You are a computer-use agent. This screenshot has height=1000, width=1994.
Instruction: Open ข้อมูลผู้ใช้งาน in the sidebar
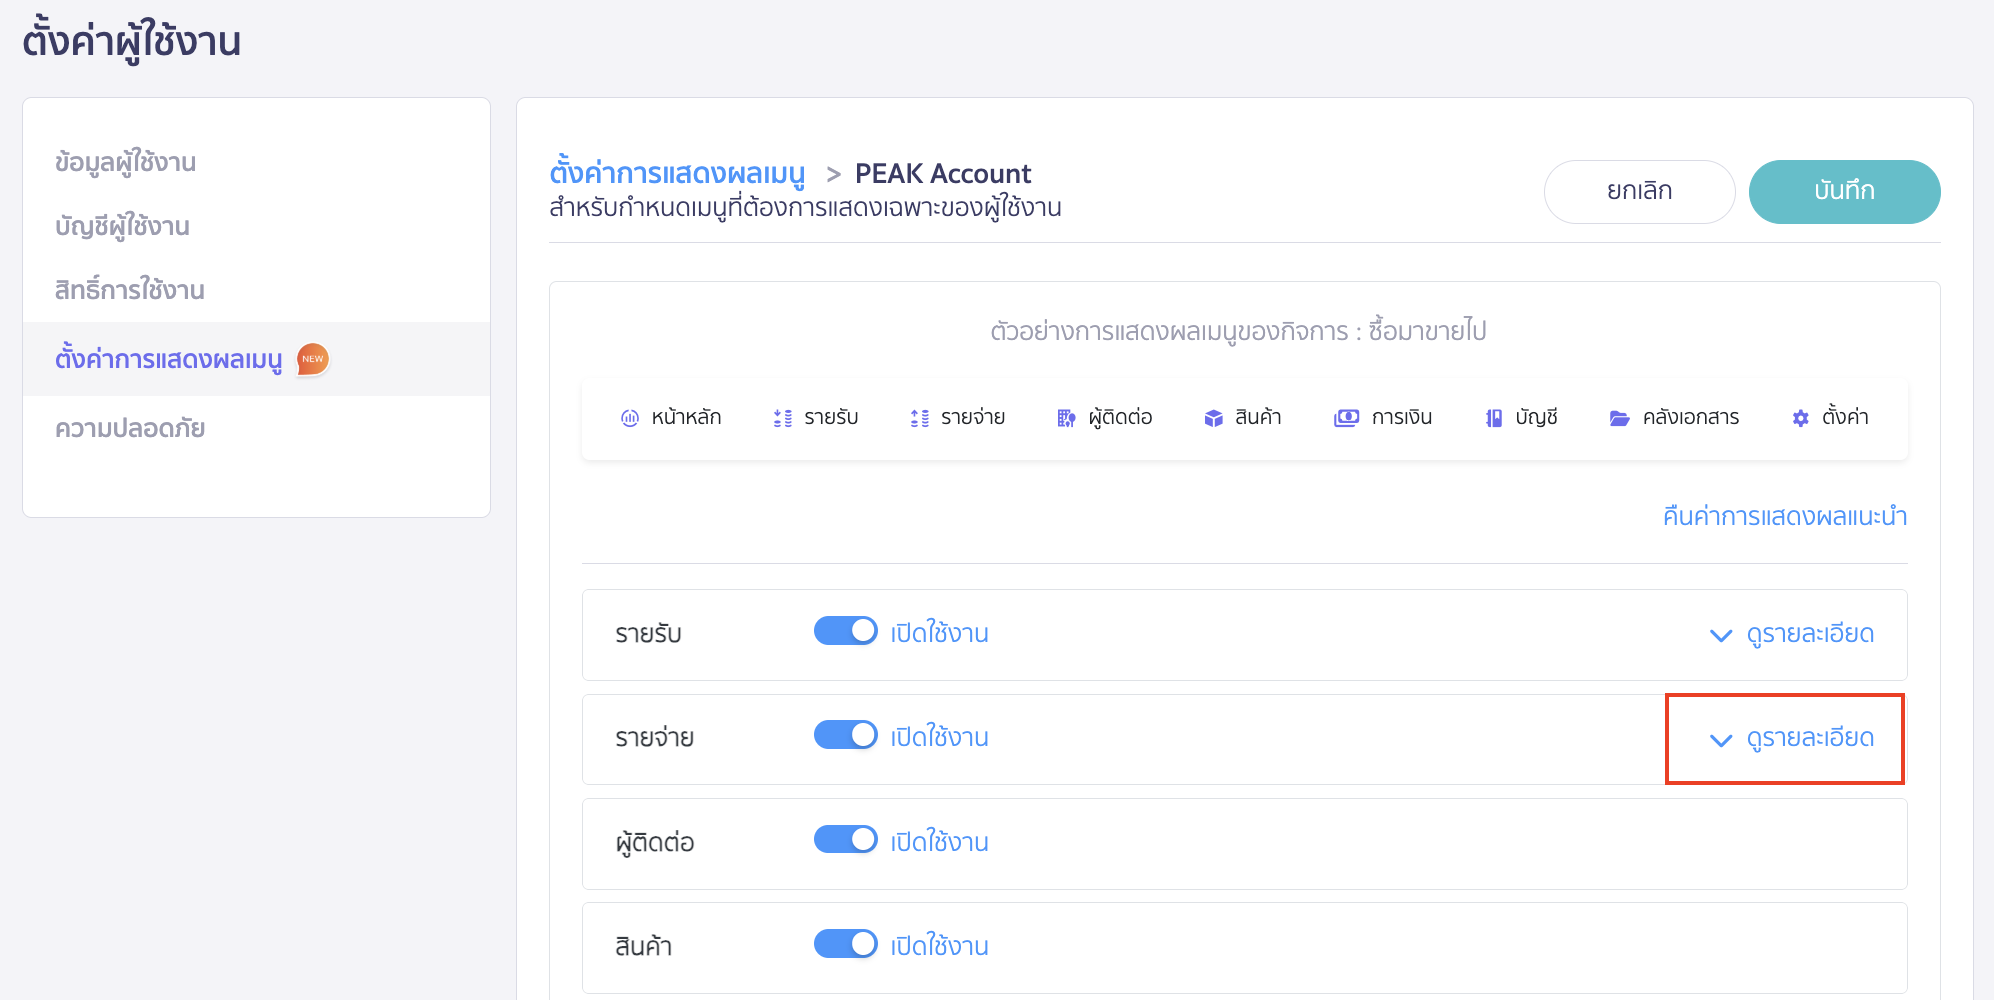coord(126,162)
